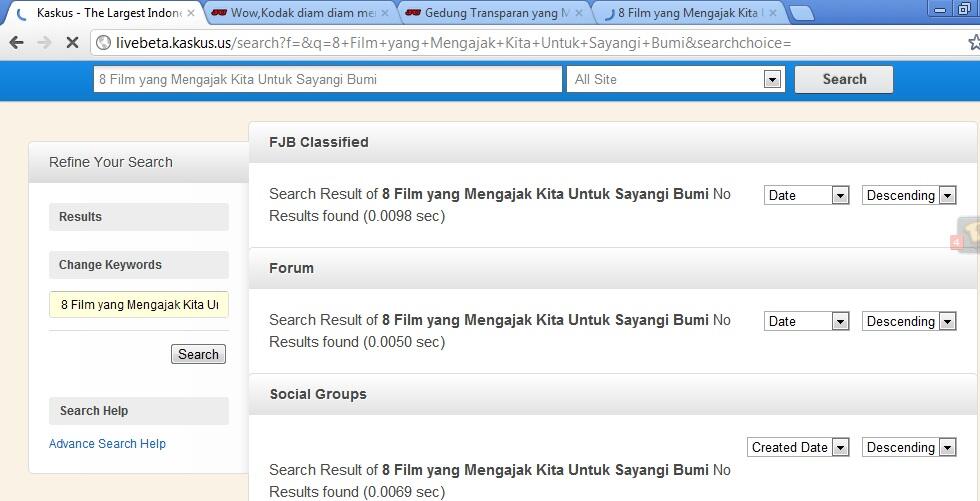The width and height of the screenshot is (980, 501).
Task: Click the Forum section heading
Action: [291, 269]
